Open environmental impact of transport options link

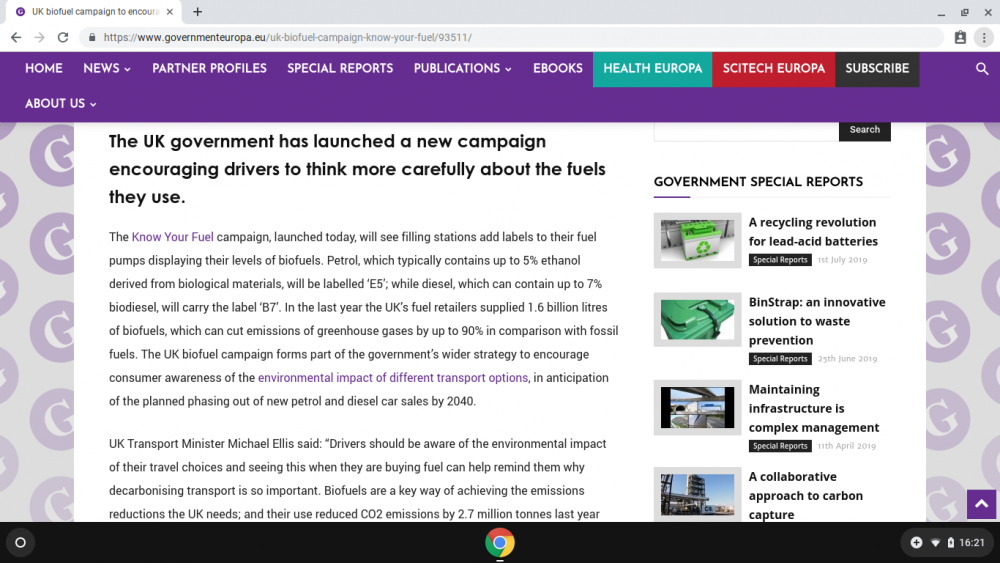[393, 378]
